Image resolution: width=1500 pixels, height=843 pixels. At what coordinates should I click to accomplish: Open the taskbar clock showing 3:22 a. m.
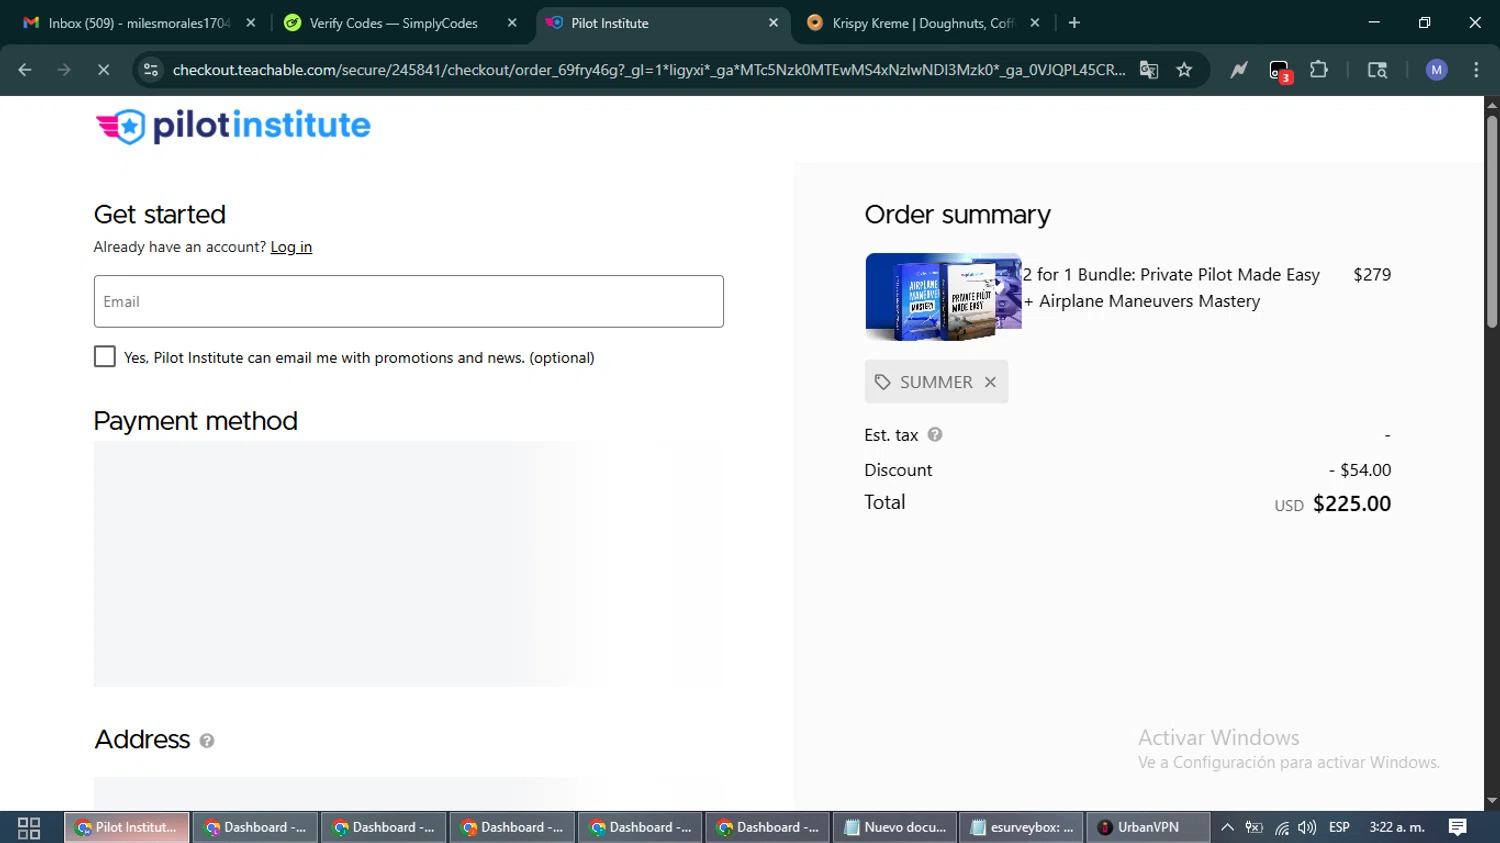click(1397, 828)
